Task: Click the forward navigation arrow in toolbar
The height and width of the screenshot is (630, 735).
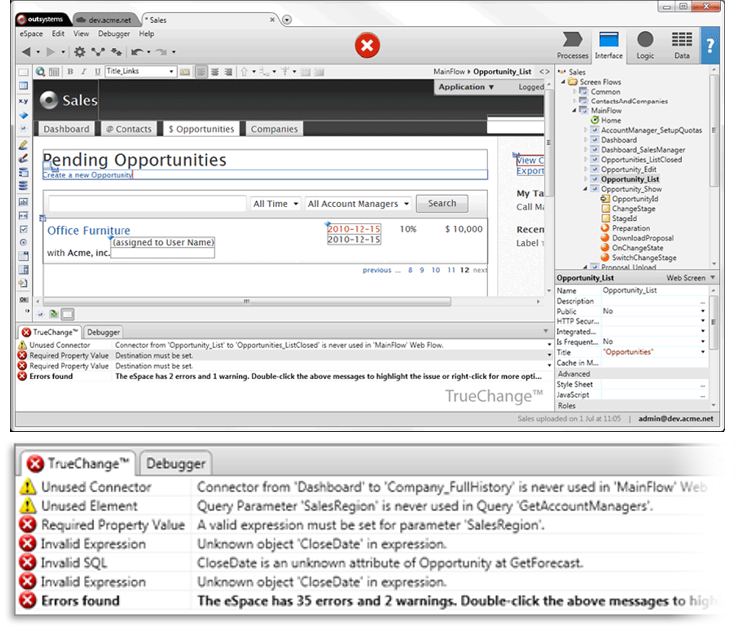Action: pyautogui.click(x=51, y=52)
